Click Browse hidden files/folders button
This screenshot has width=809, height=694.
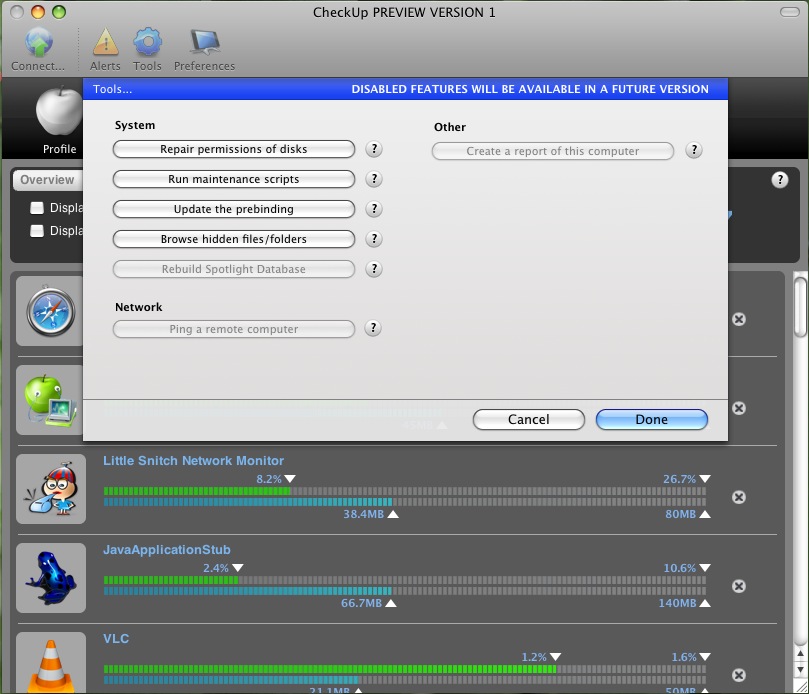[x=234, y=239]
